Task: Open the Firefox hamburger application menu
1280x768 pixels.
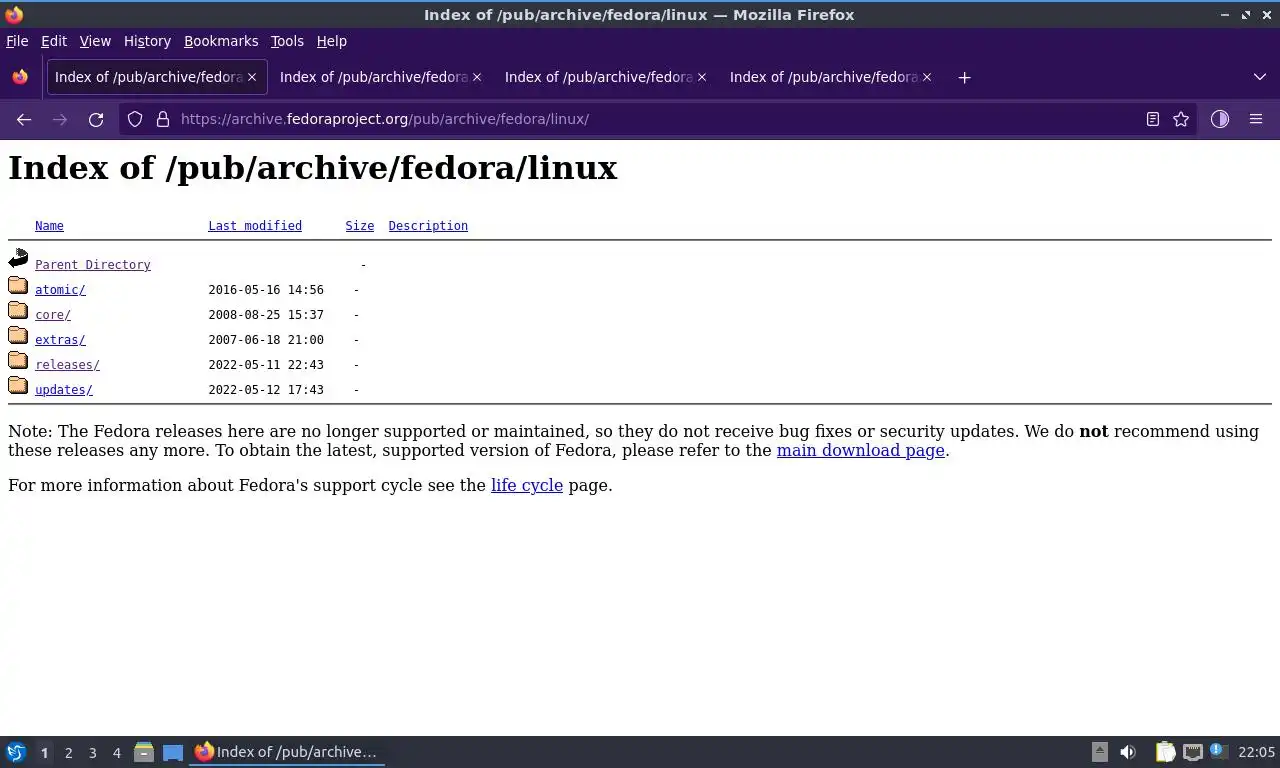Action: 1256,119
